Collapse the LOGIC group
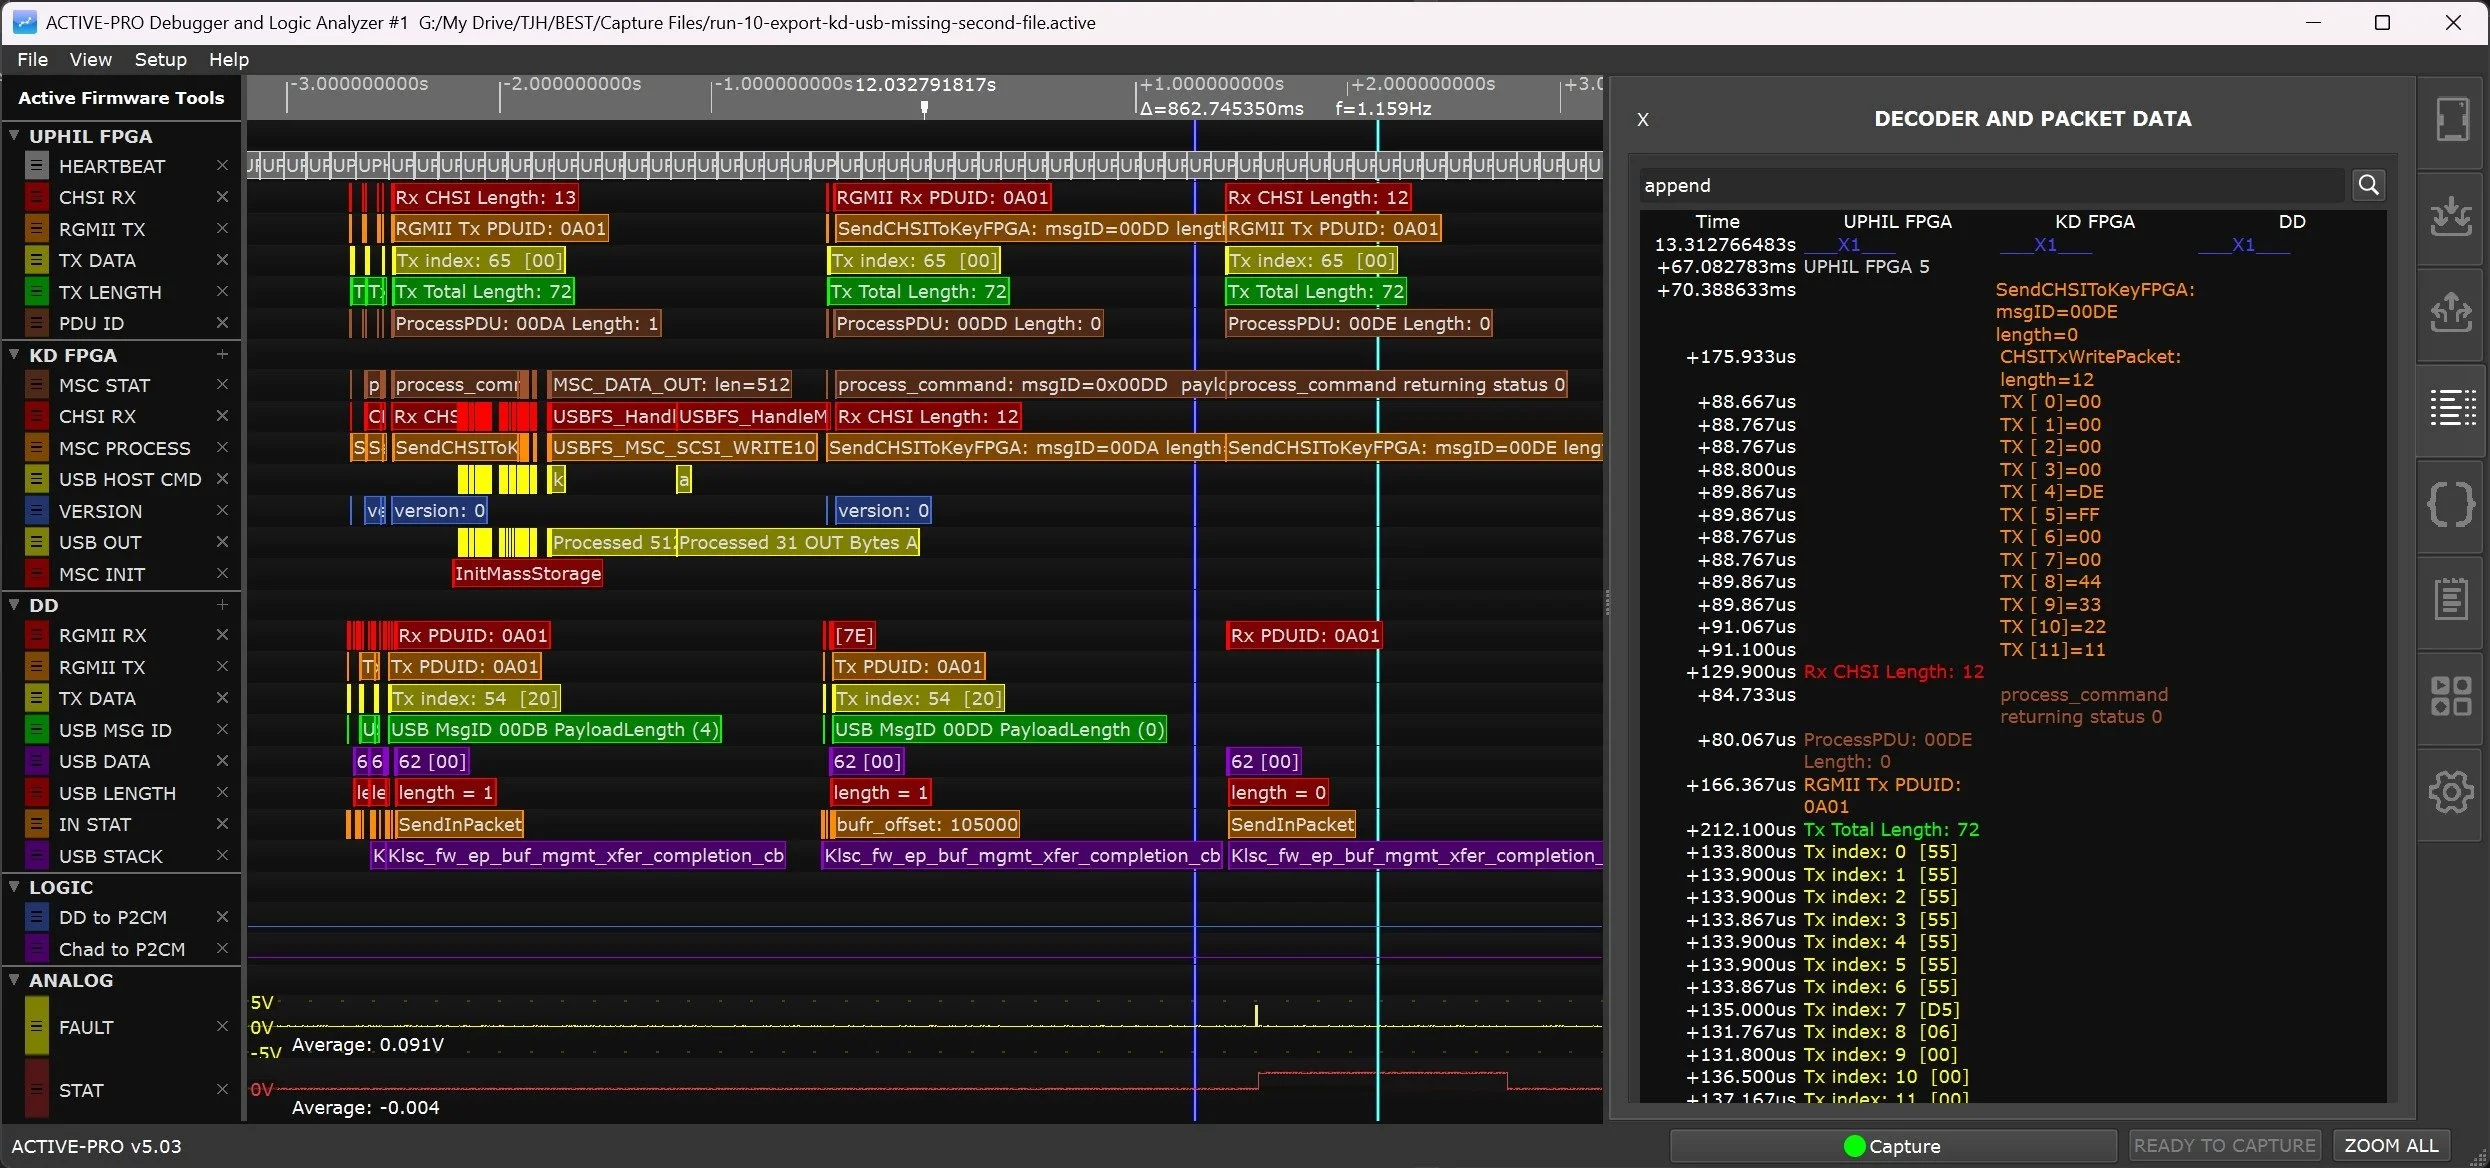 14,886
